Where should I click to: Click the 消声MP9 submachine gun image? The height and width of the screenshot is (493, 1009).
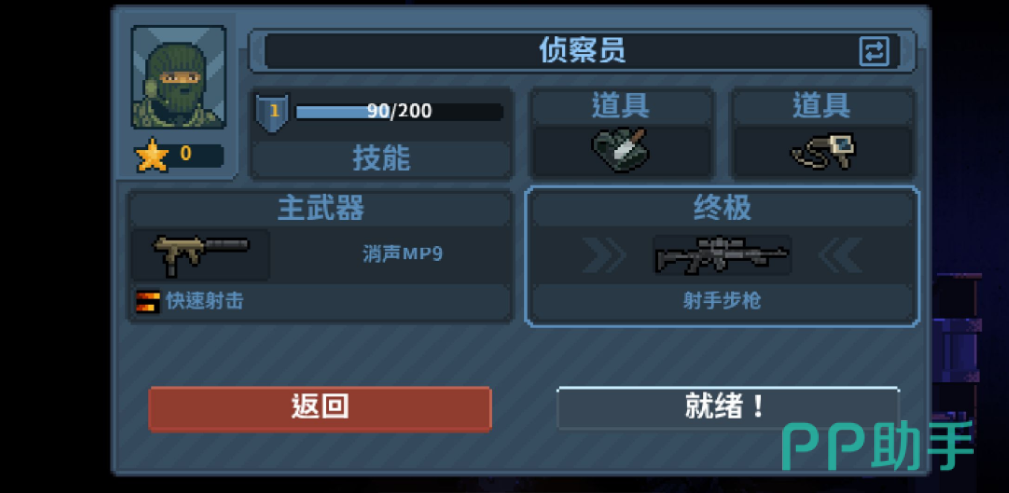[x=200, y=254]
